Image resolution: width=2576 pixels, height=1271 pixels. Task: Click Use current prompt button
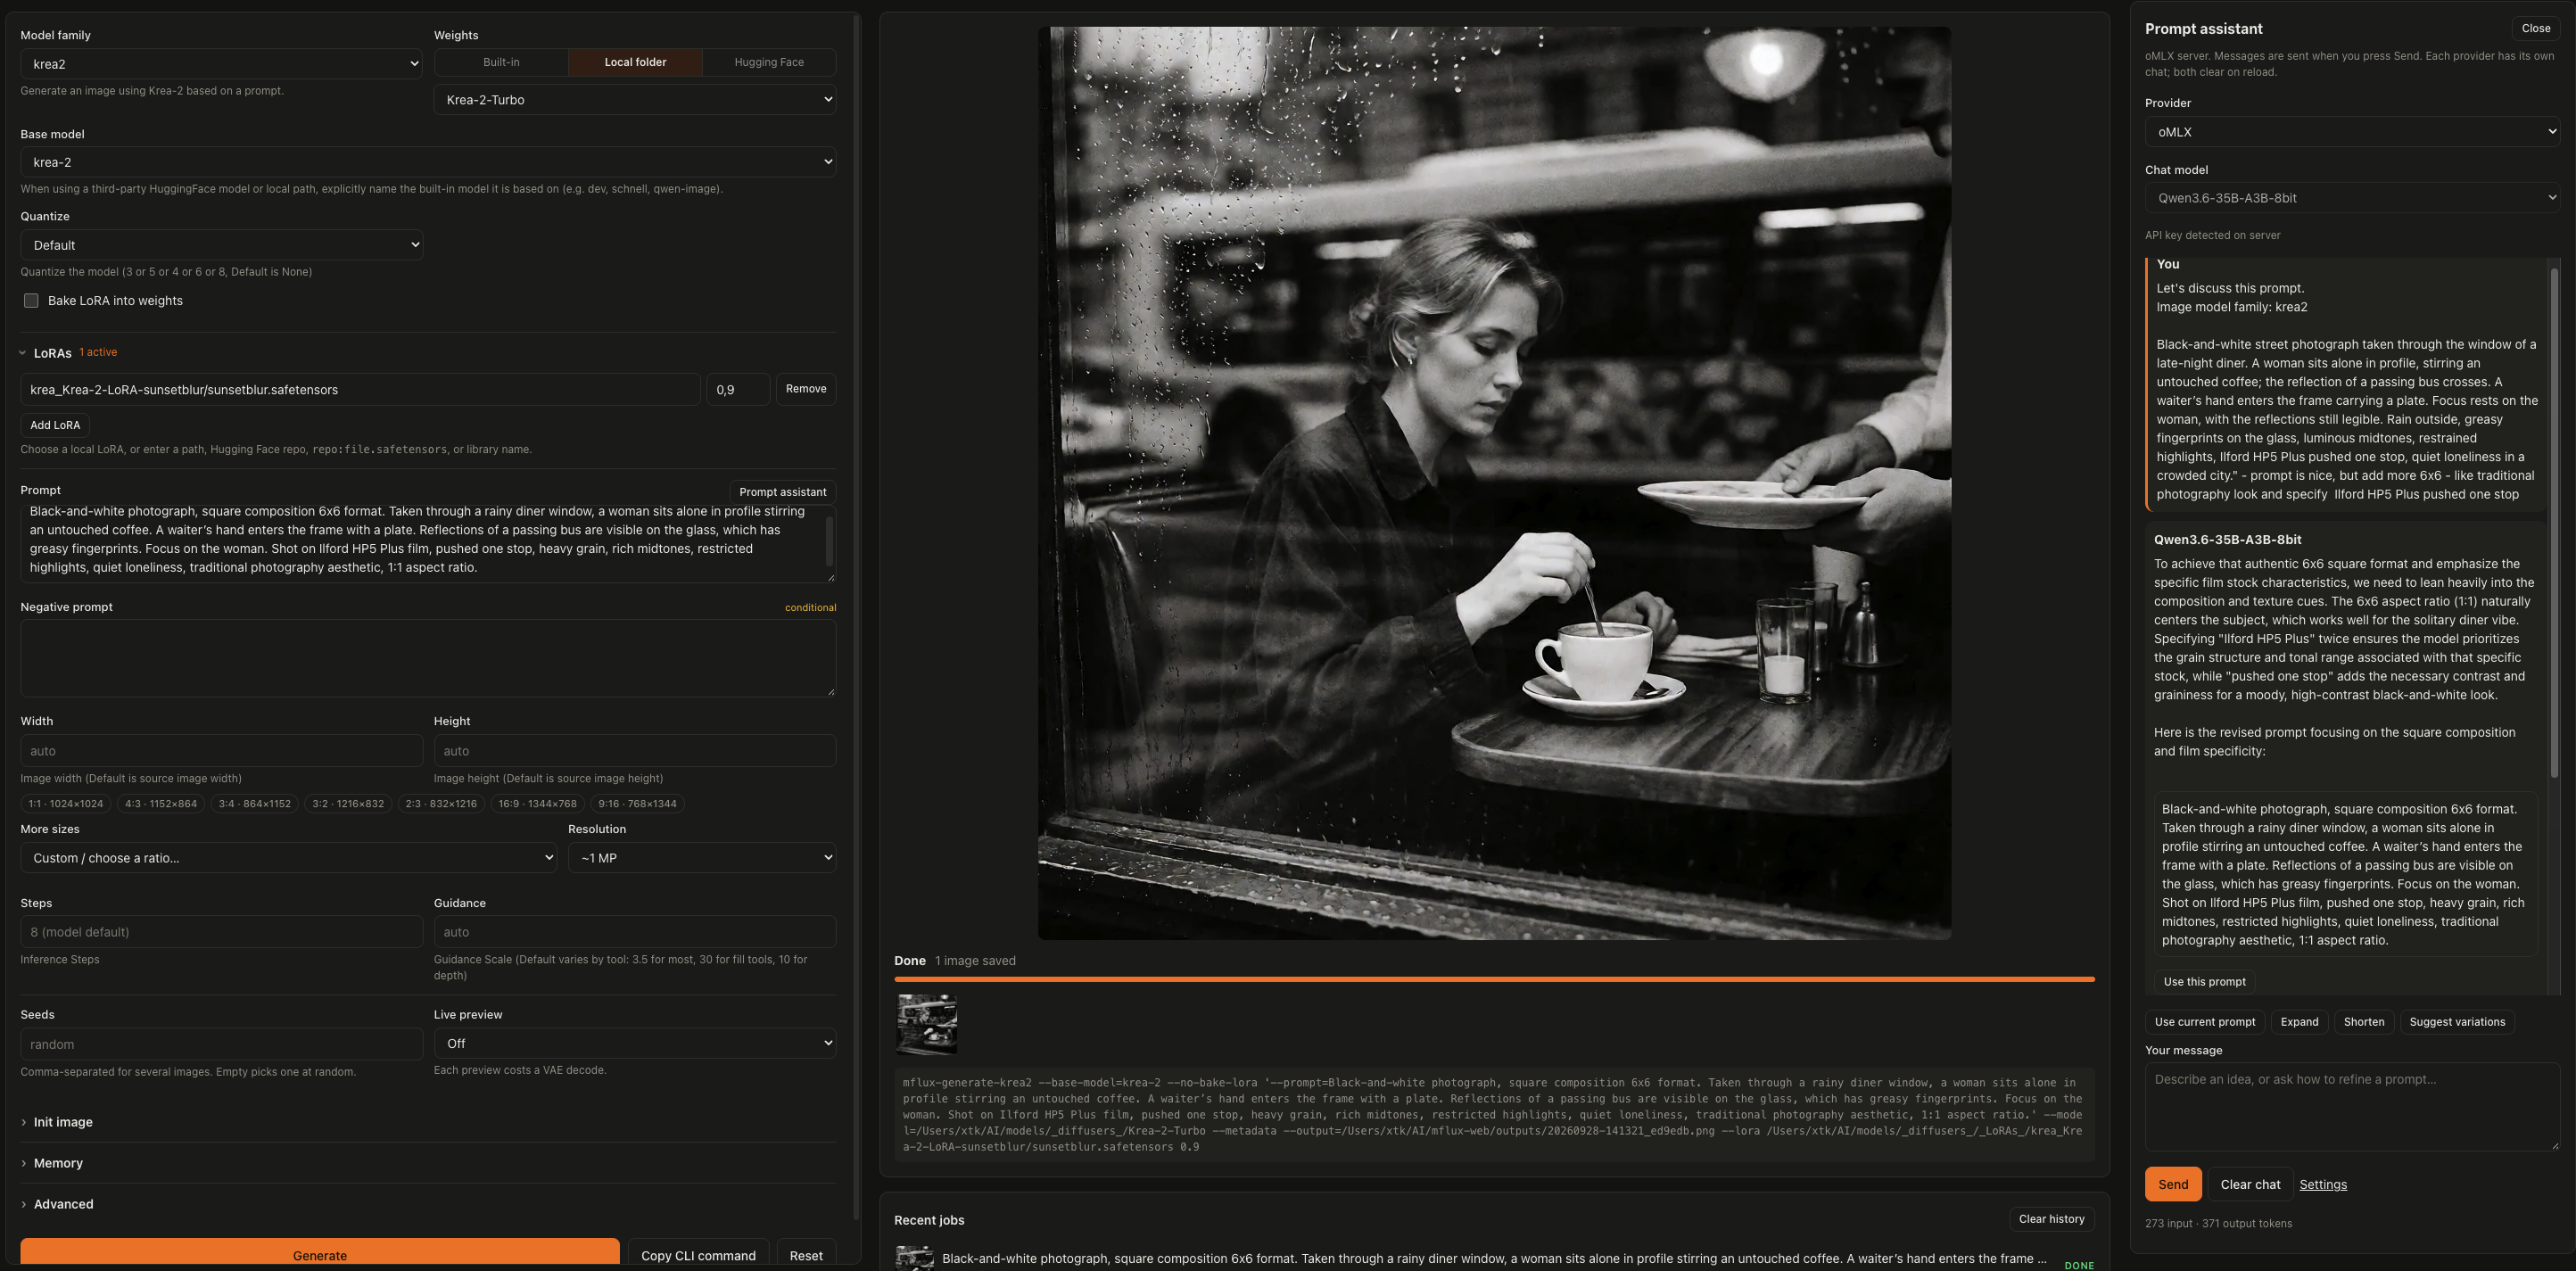pos(2204,1022)
